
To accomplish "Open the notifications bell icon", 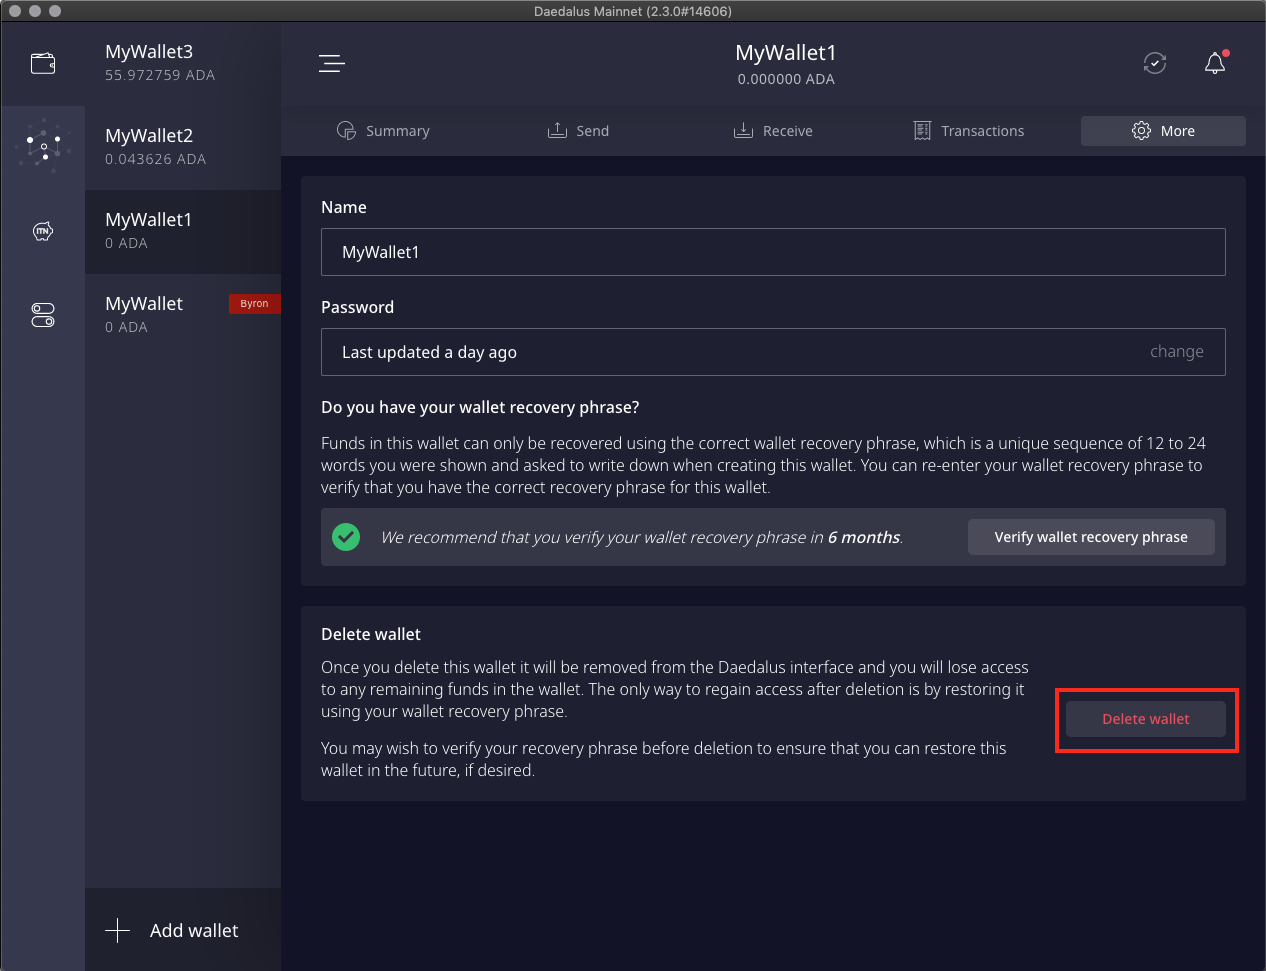I will pyautogui.click(x=1215, y=63).
